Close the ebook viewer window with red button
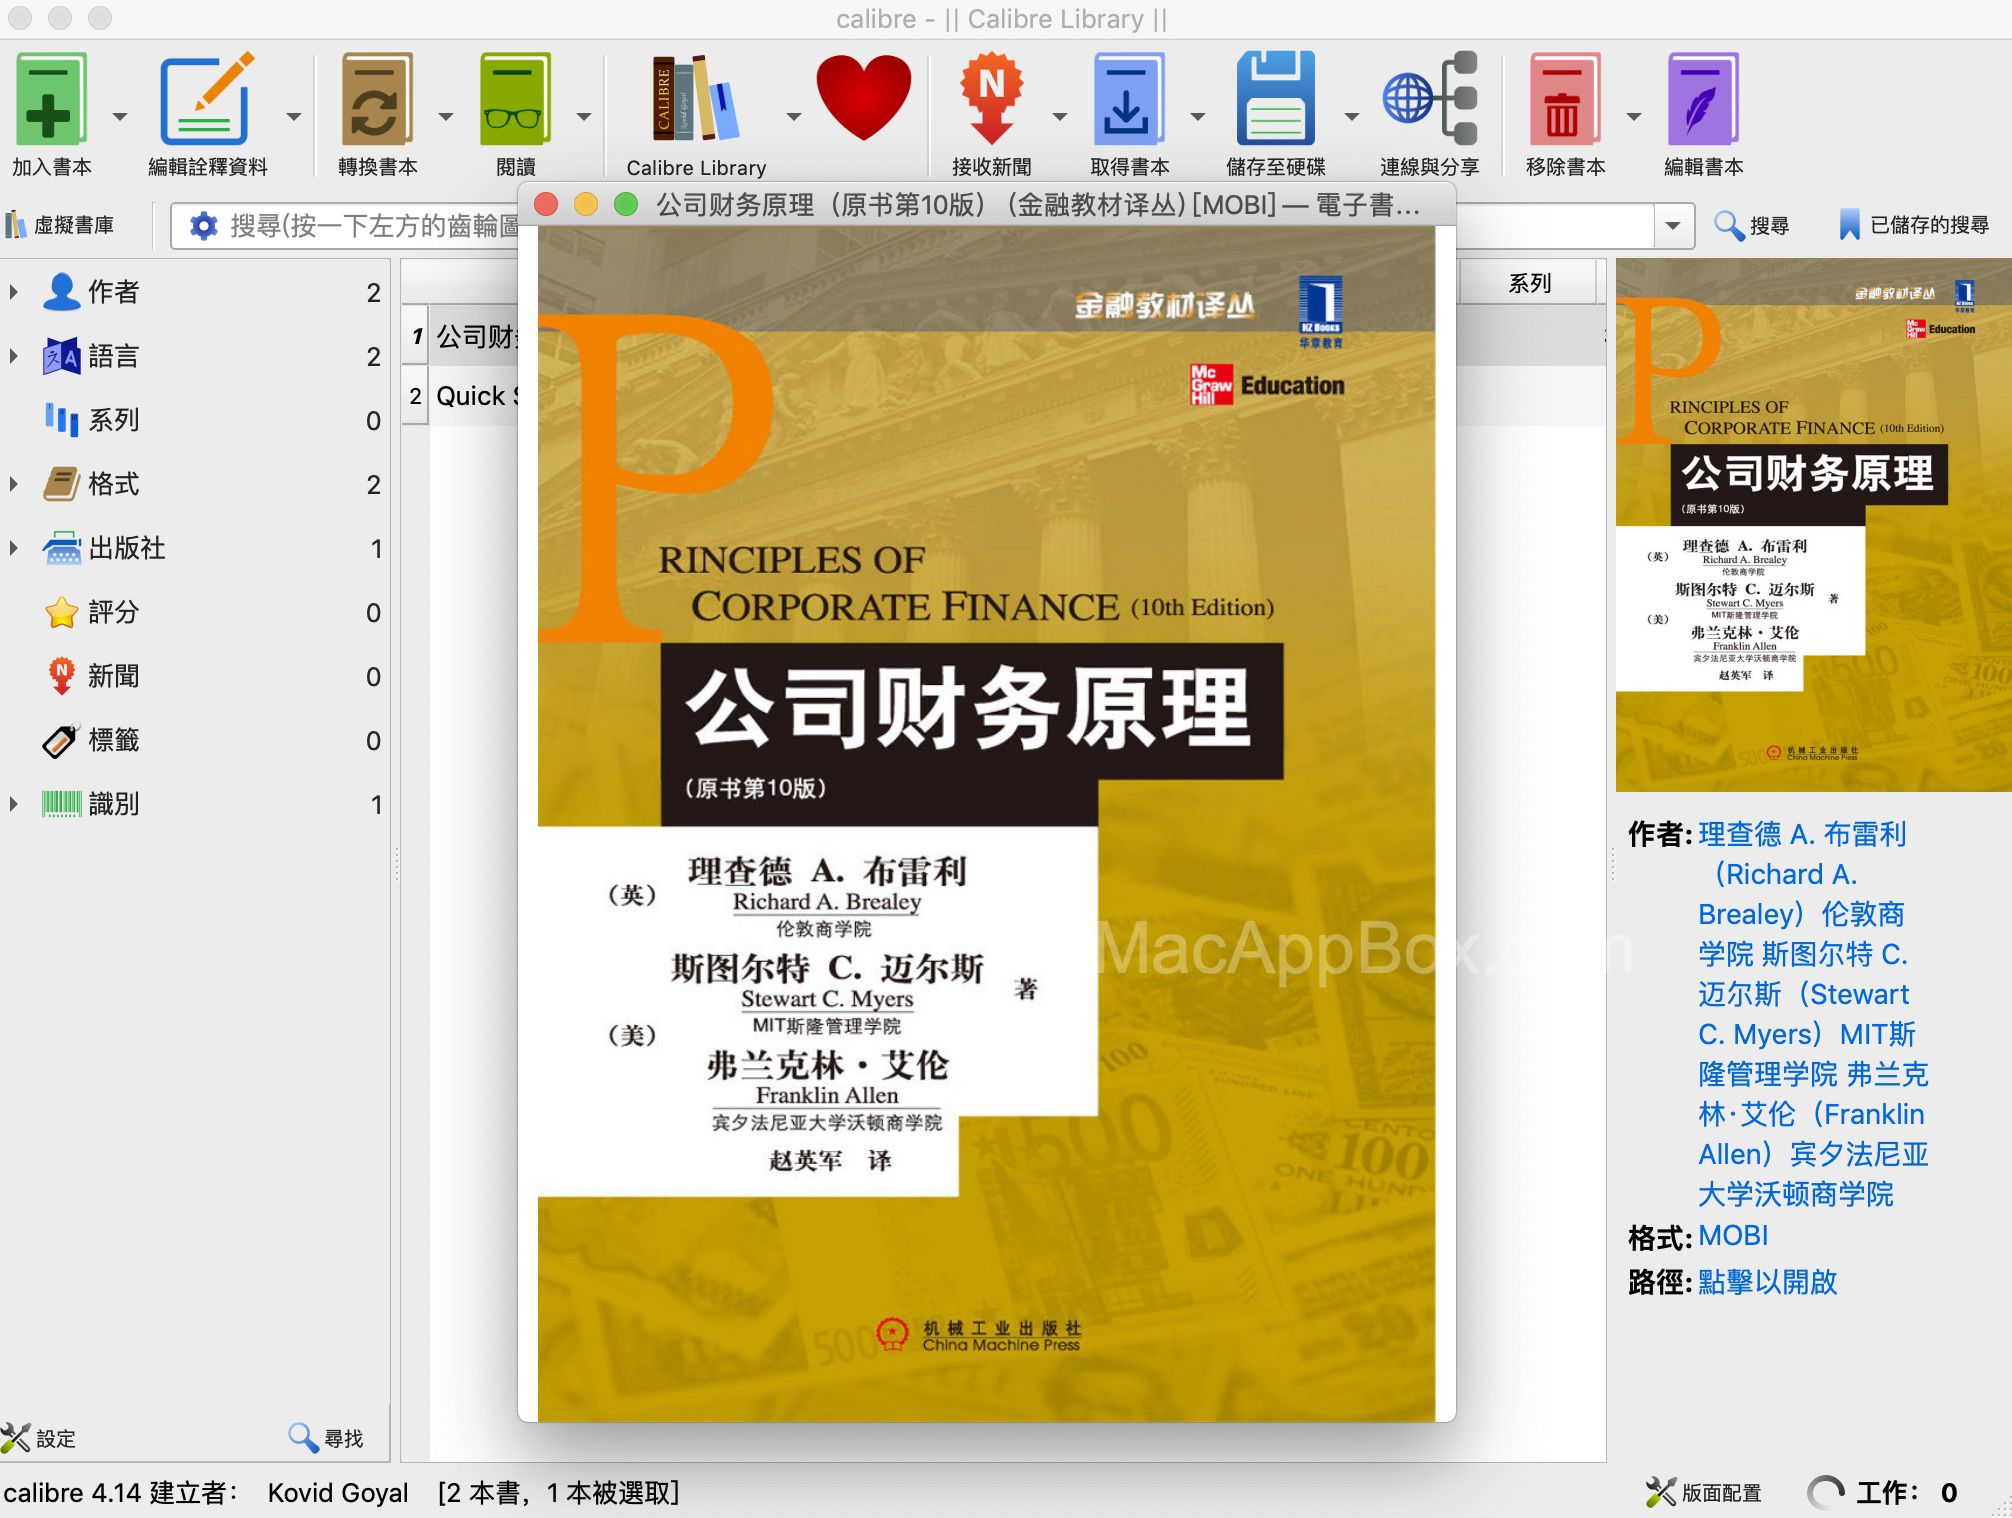The height and width of the screenshot is (1518, 2012). pos(546,204)
